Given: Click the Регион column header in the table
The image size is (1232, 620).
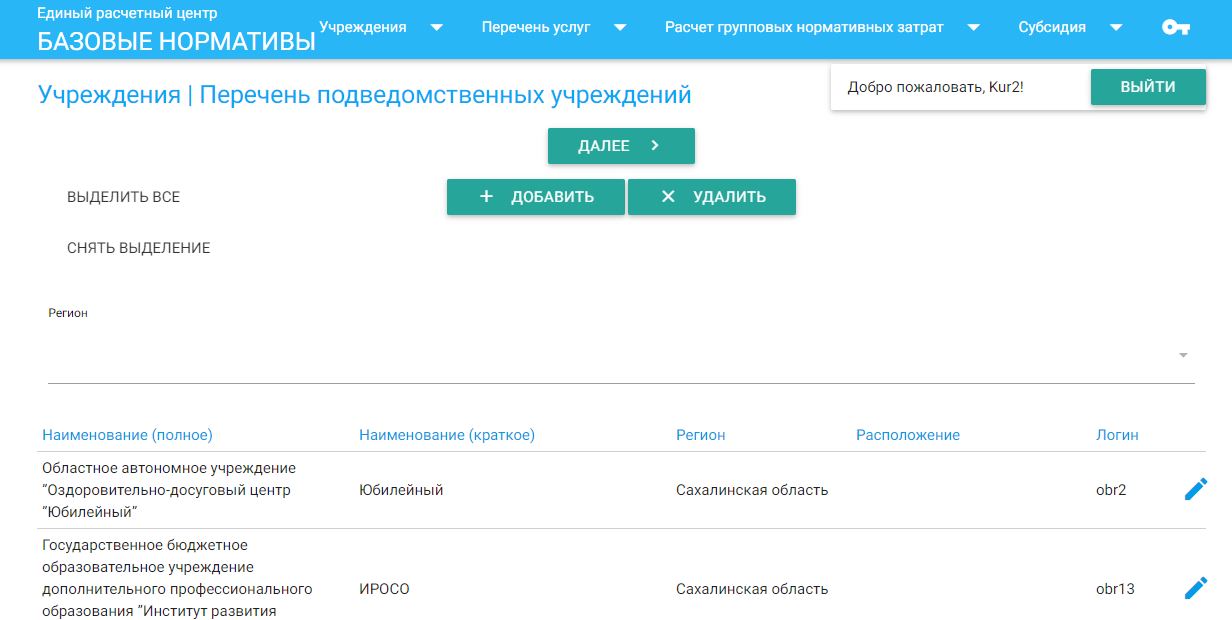Looking at the screenshot, I should tap(700, 435).
